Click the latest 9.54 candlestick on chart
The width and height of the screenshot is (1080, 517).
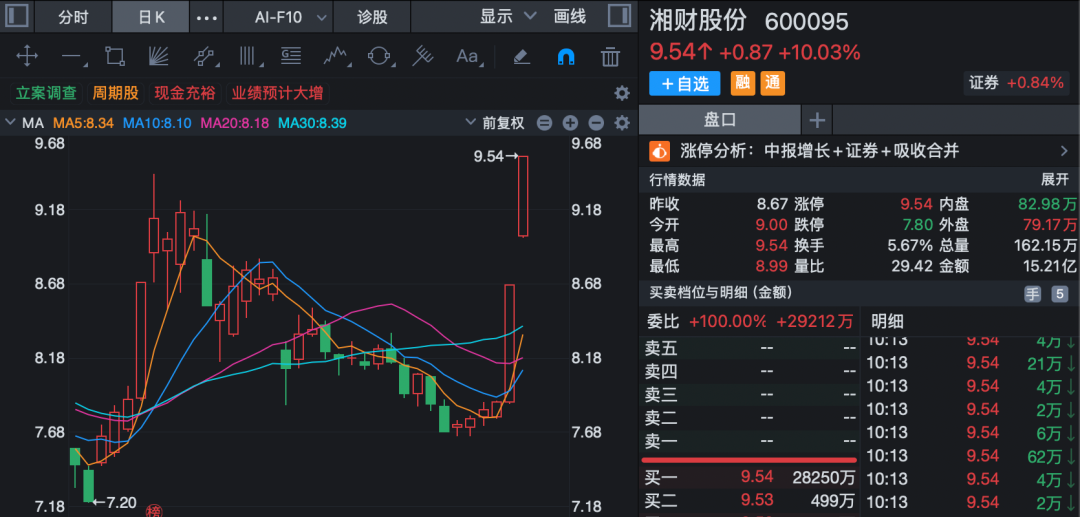coord(523,196)
